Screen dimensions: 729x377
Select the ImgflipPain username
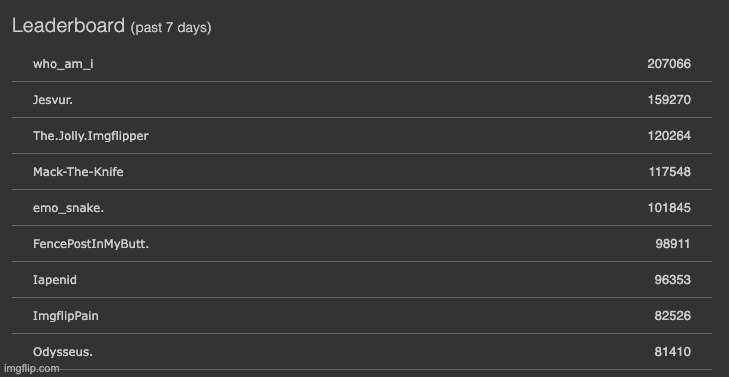66,316
